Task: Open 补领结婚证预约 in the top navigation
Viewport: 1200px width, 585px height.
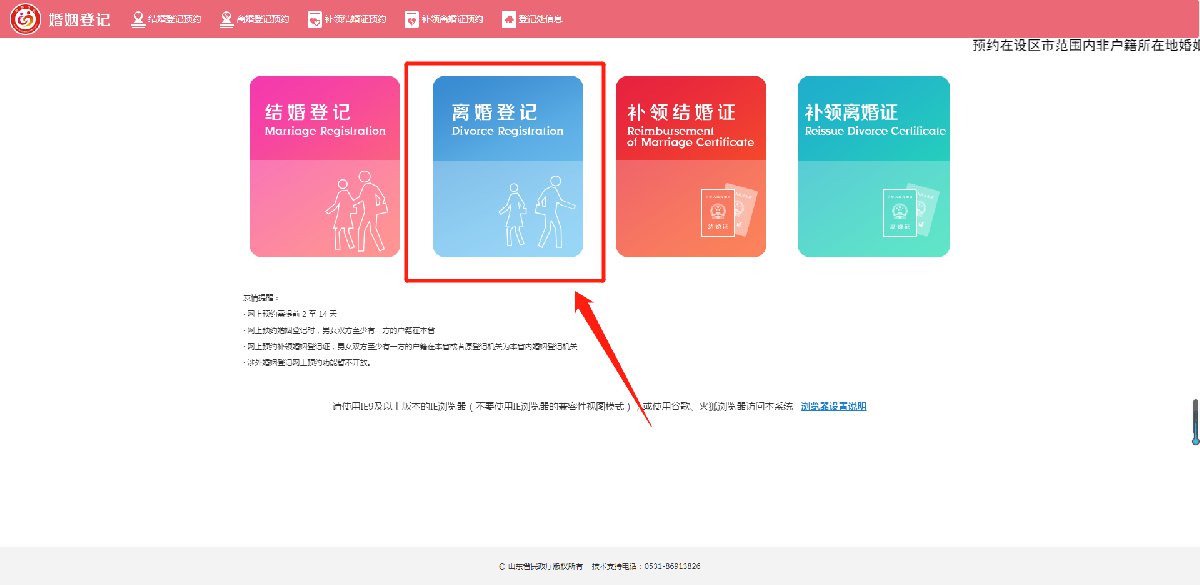Action: [346, 19]
